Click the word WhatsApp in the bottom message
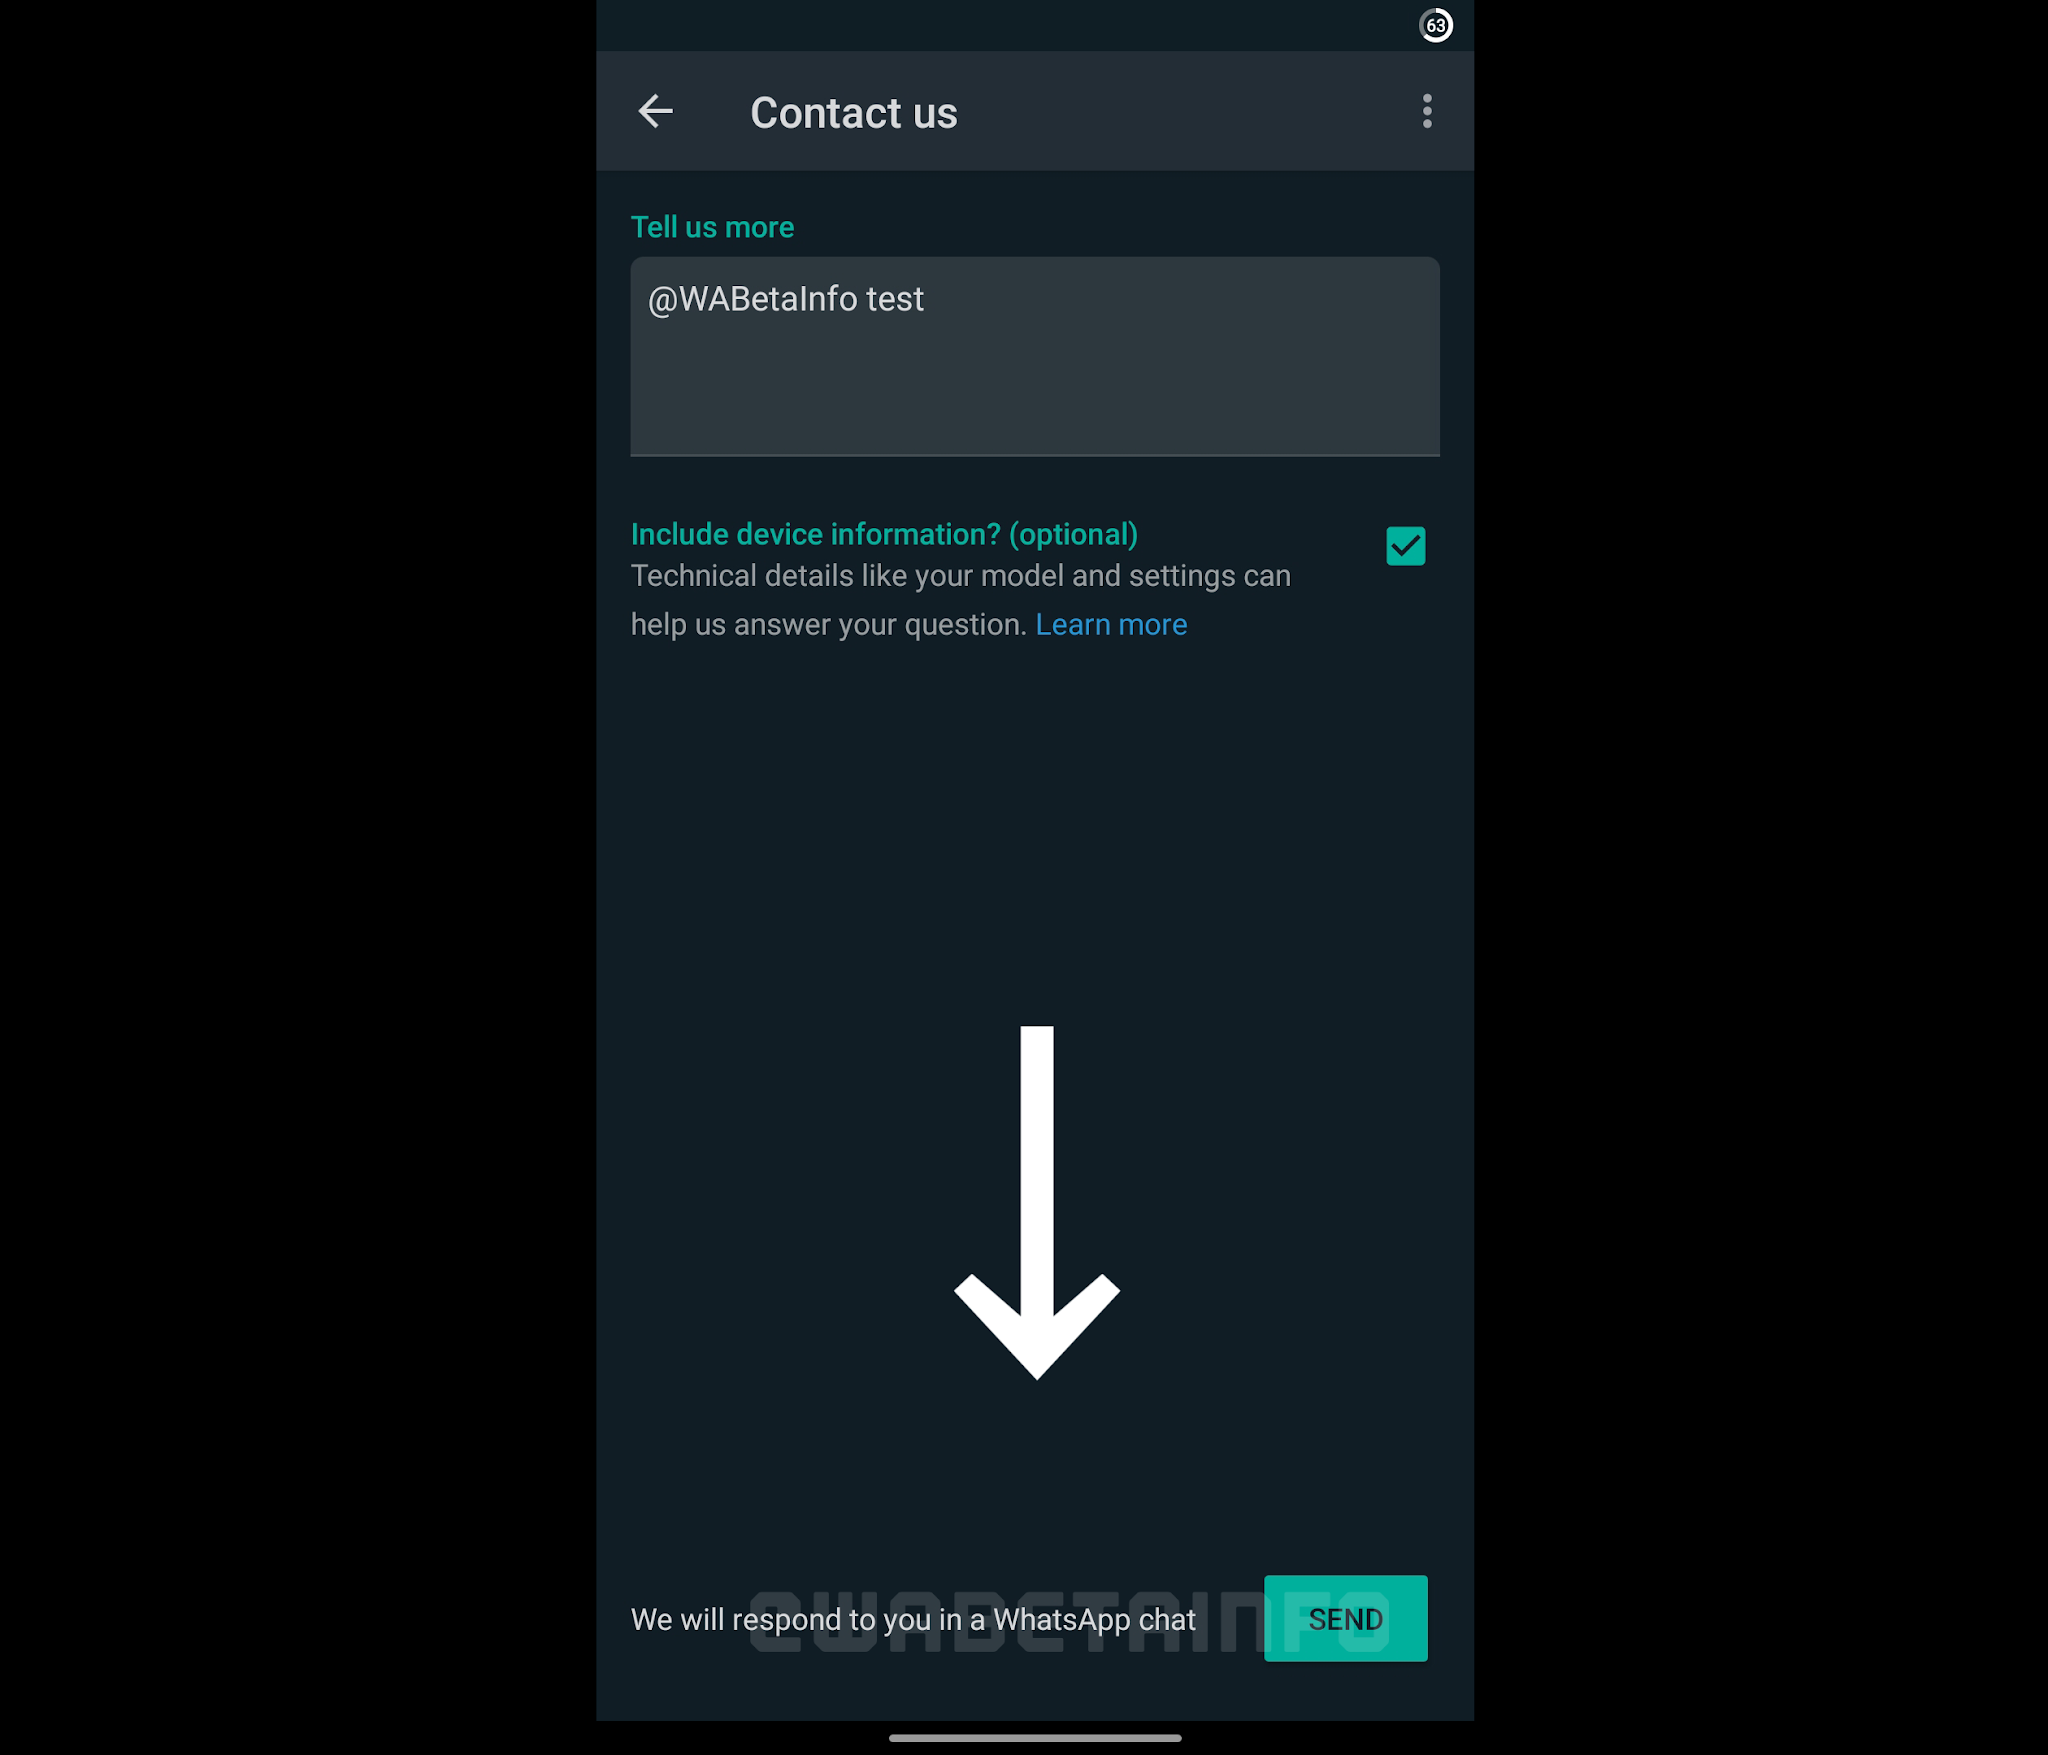This screenshot has height=1755, width=2048. [x=1062, y=1619]
